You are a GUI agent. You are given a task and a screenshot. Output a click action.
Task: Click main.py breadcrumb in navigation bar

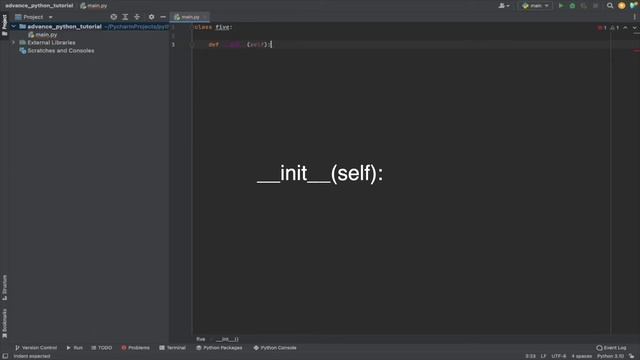[94, 6]
